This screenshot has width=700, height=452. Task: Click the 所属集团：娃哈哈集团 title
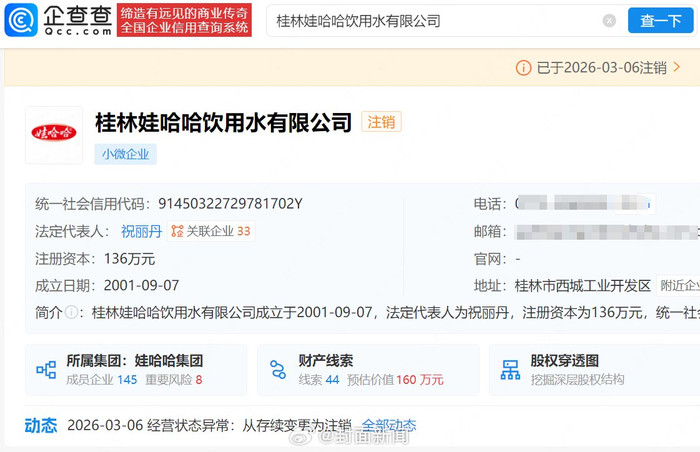point(135,360)
